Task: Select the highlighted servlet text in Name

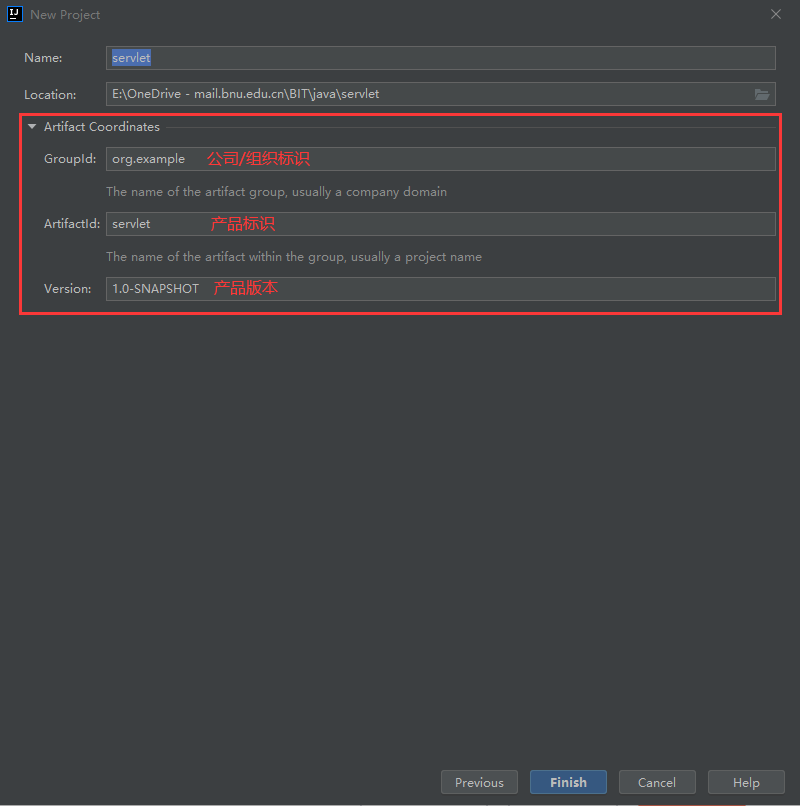Action: [x=130, y=58]
